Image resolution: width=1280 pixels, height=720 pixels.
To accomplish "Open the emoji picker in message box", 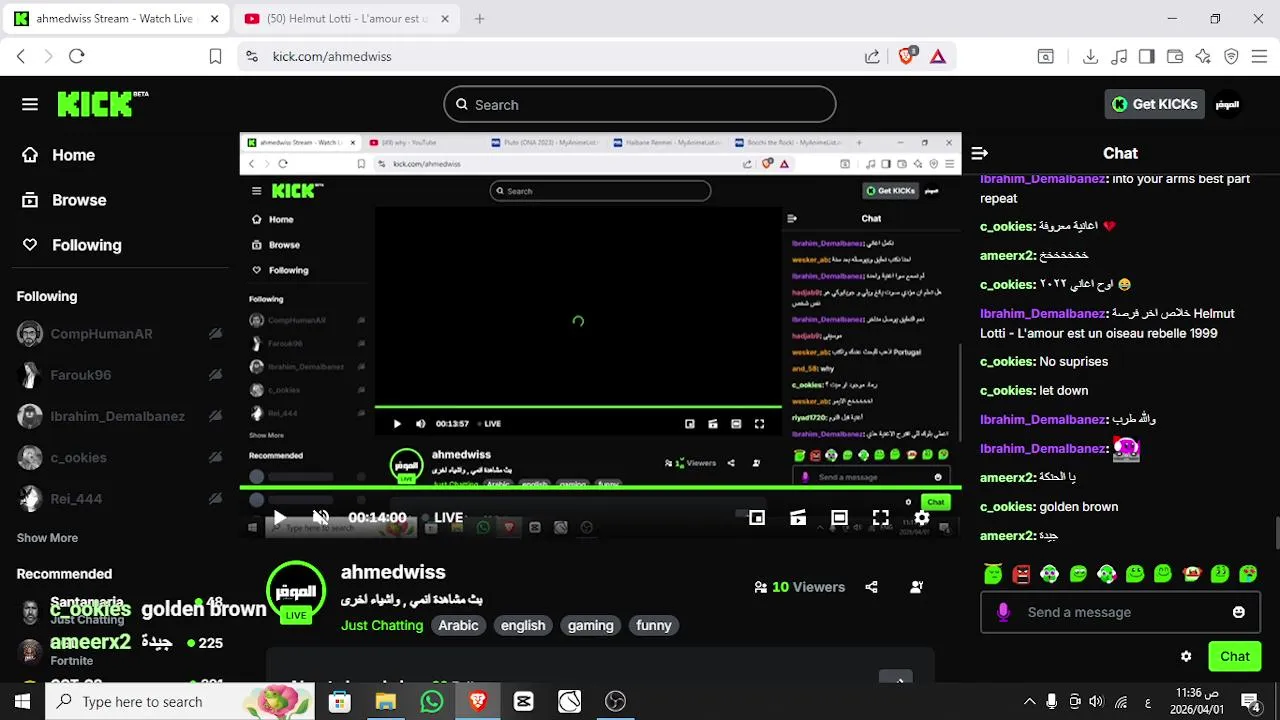I will pos(1239,612).
